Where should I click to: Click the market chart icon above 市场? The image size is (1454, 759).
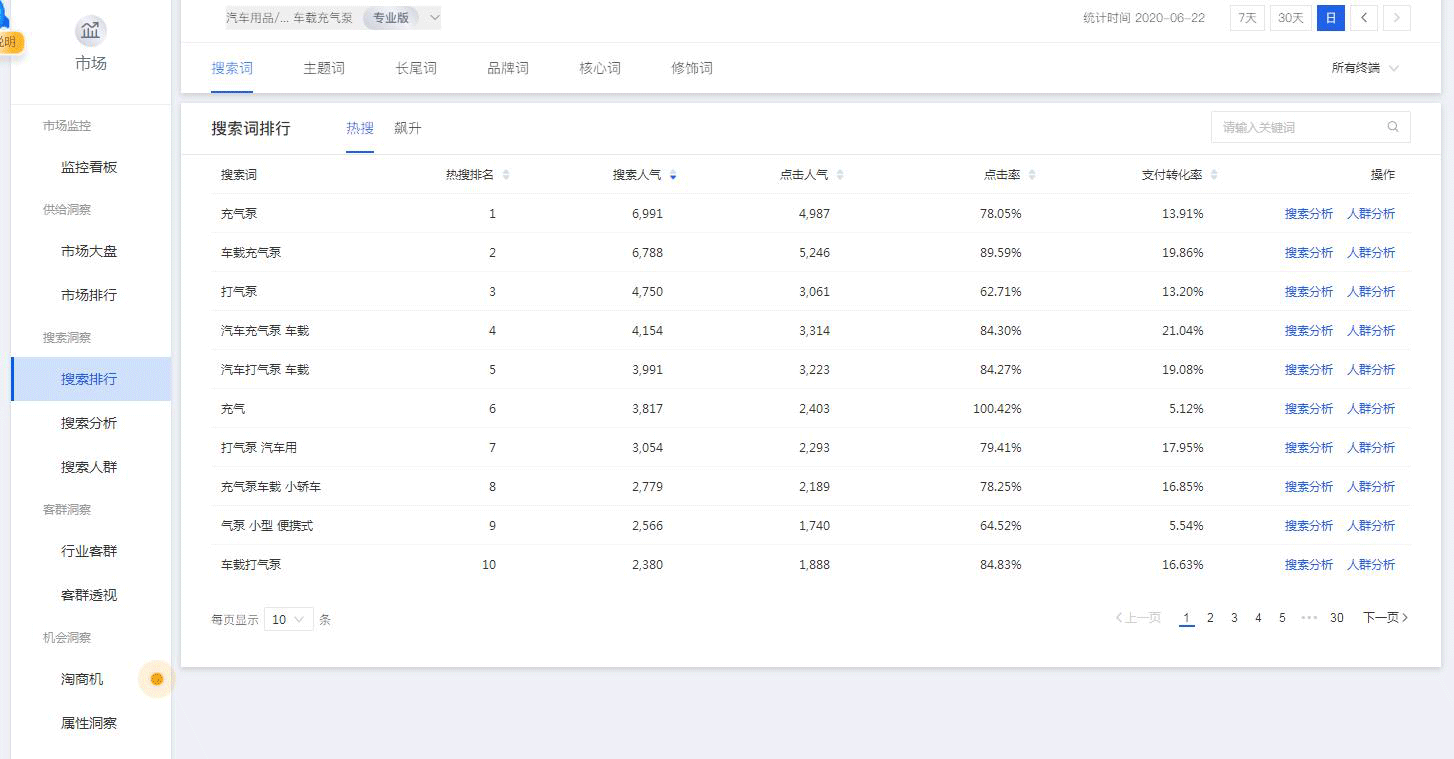(x=90, y=31)
